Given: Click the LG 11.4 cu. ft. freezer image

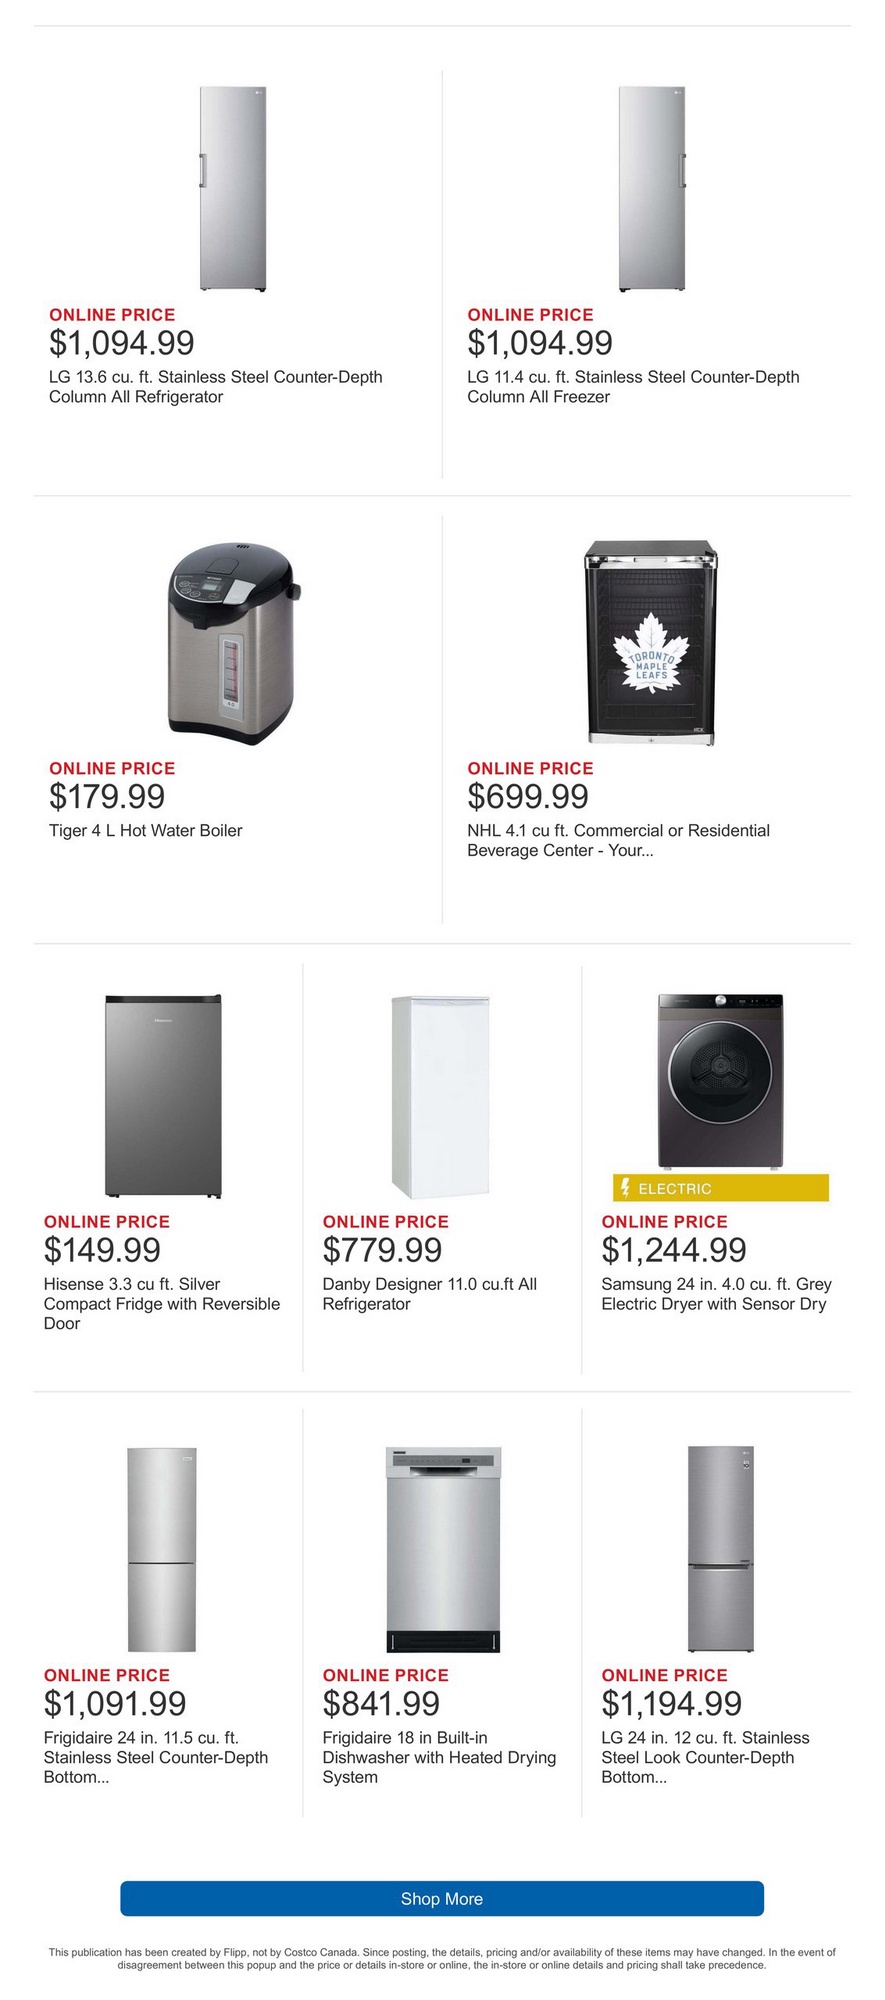Looking at the screenshot, I should (x=652, y=189).
